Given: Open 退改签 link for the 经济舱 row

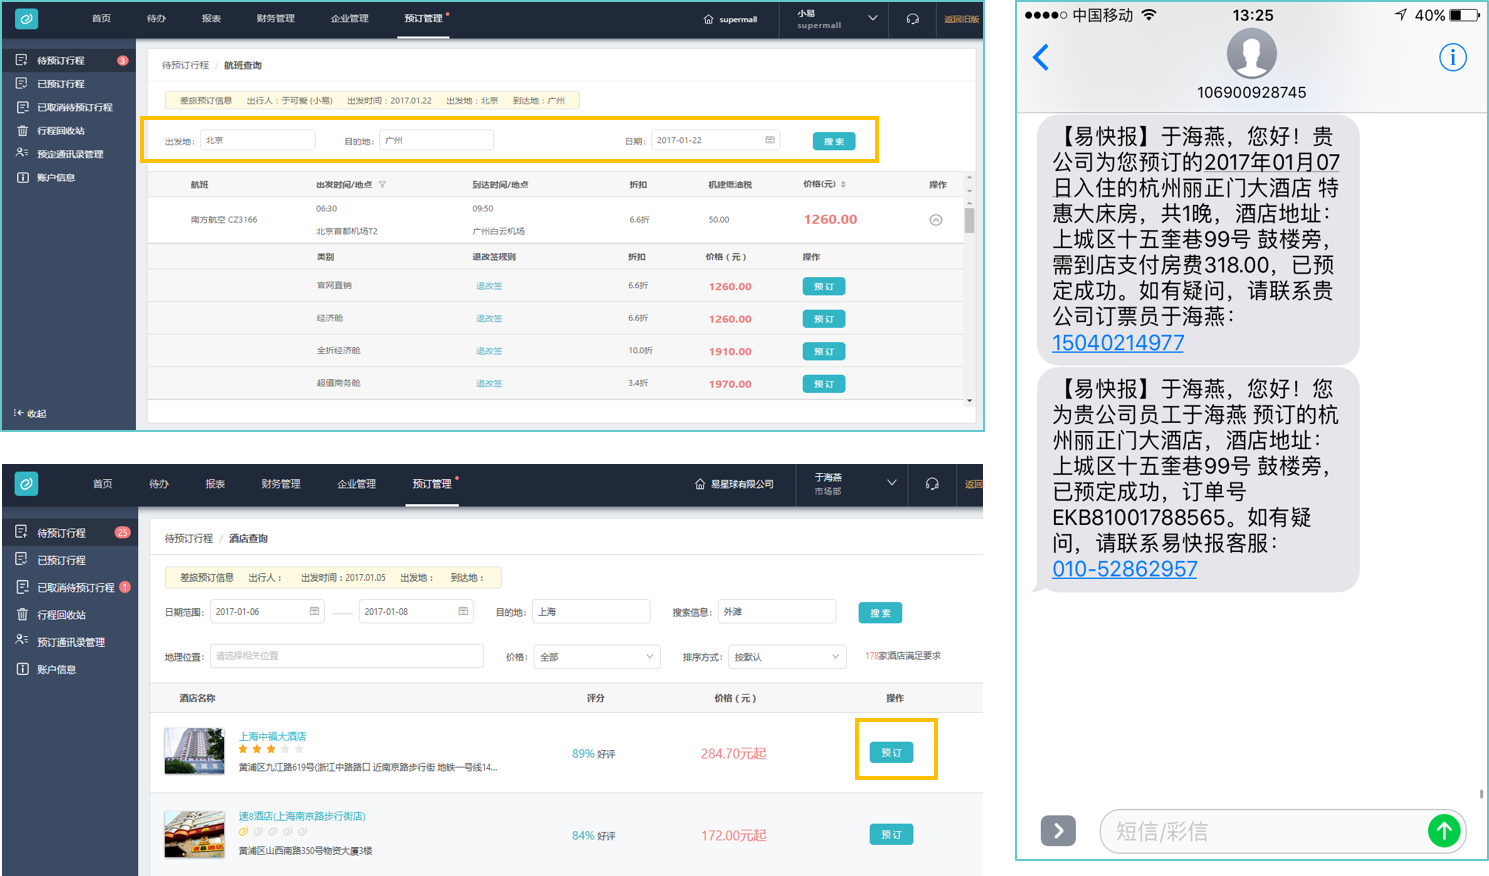Looking at the screenshot, I should coord(489,319).
